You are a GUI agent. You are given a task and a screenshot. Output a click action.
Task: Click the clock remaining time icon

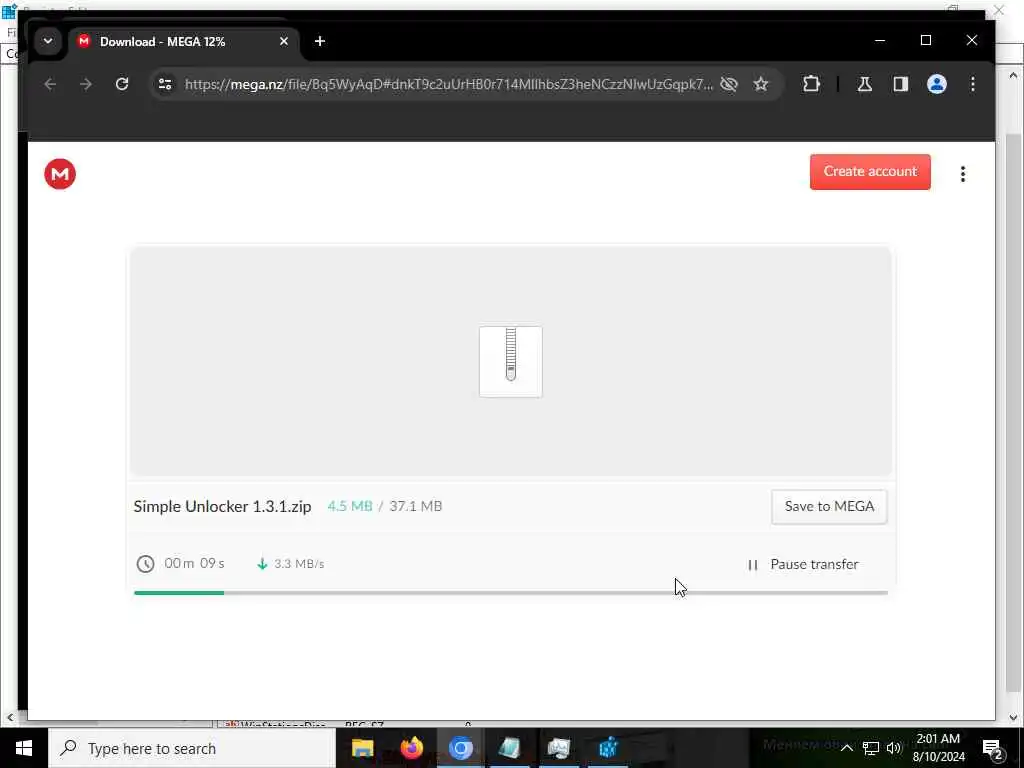145,564
